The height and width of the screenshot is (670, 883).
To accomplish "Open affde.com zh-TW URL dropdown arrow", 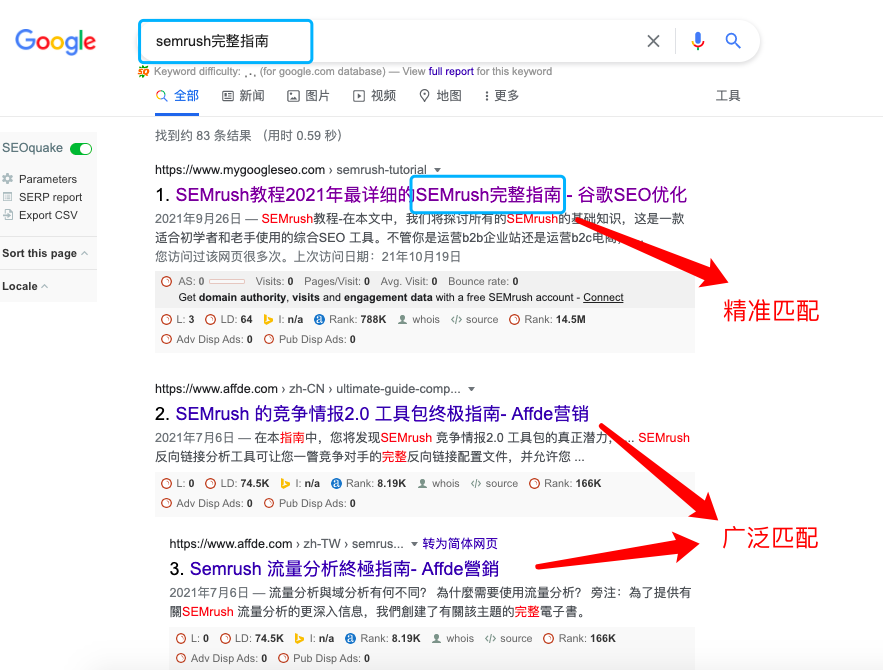I will (x=414, y=544).
